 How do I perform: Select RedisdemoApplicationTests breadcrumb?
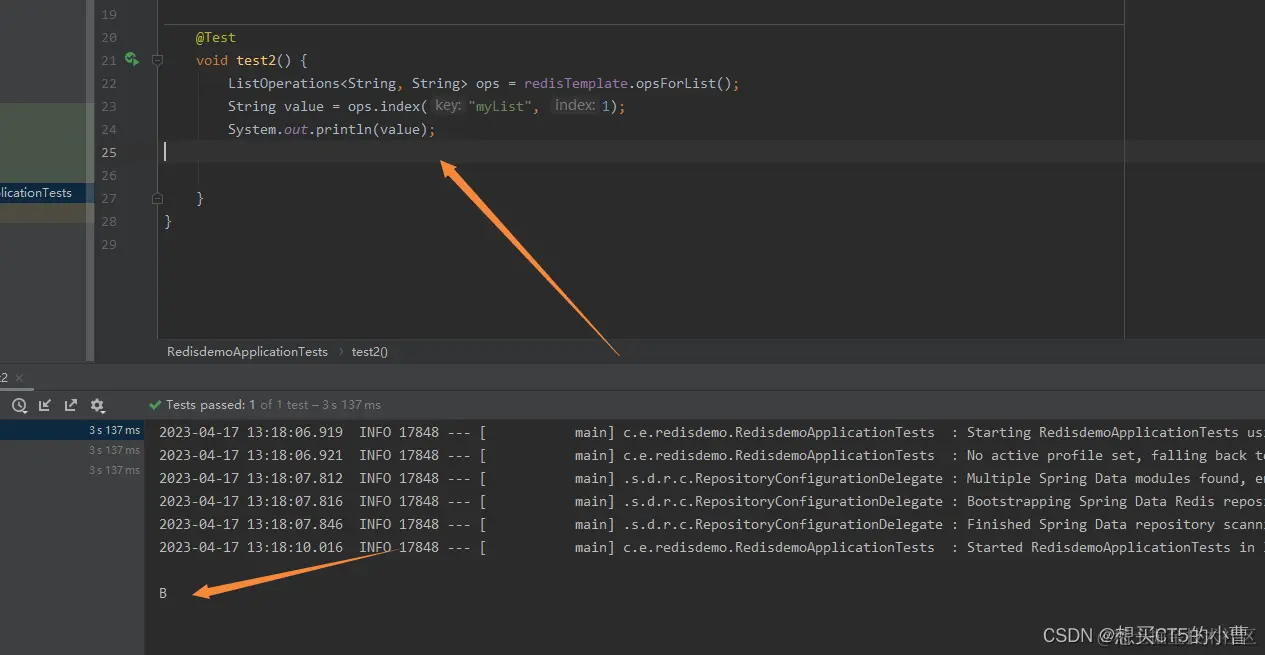click(x=247, y=352)
